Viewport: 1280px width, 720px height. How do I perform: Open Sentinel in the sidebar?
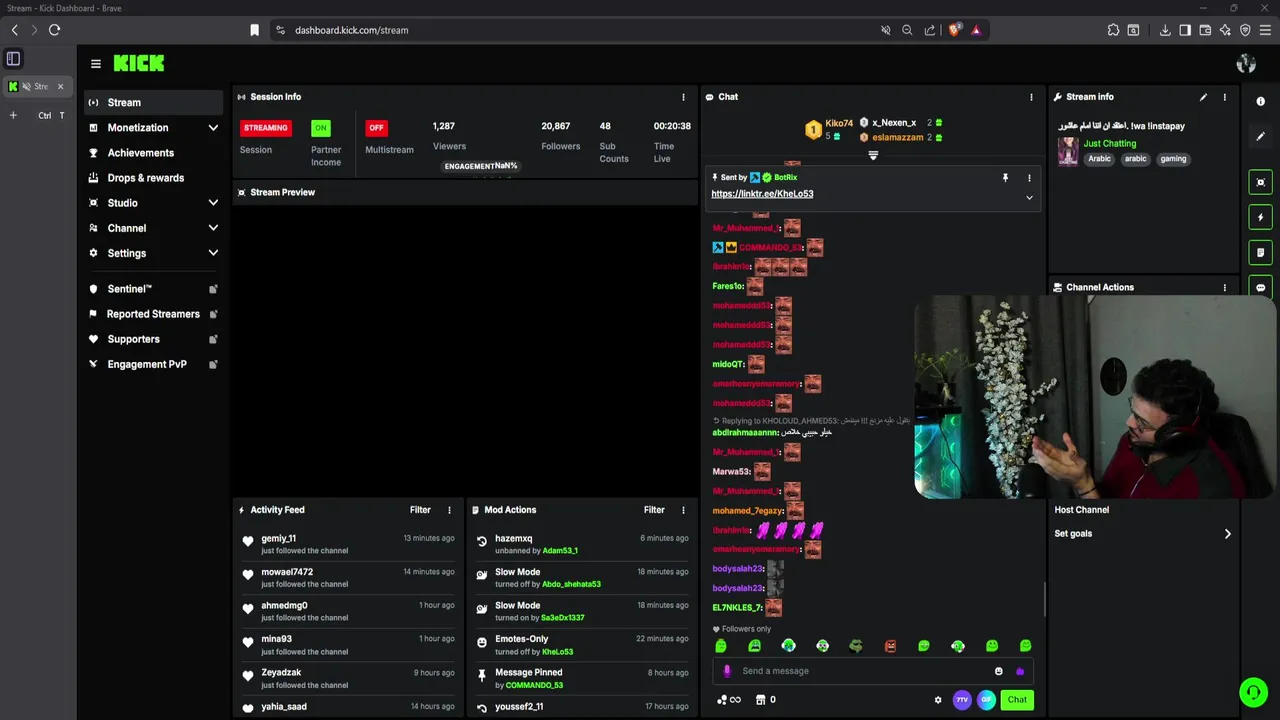tap(154, 289)
